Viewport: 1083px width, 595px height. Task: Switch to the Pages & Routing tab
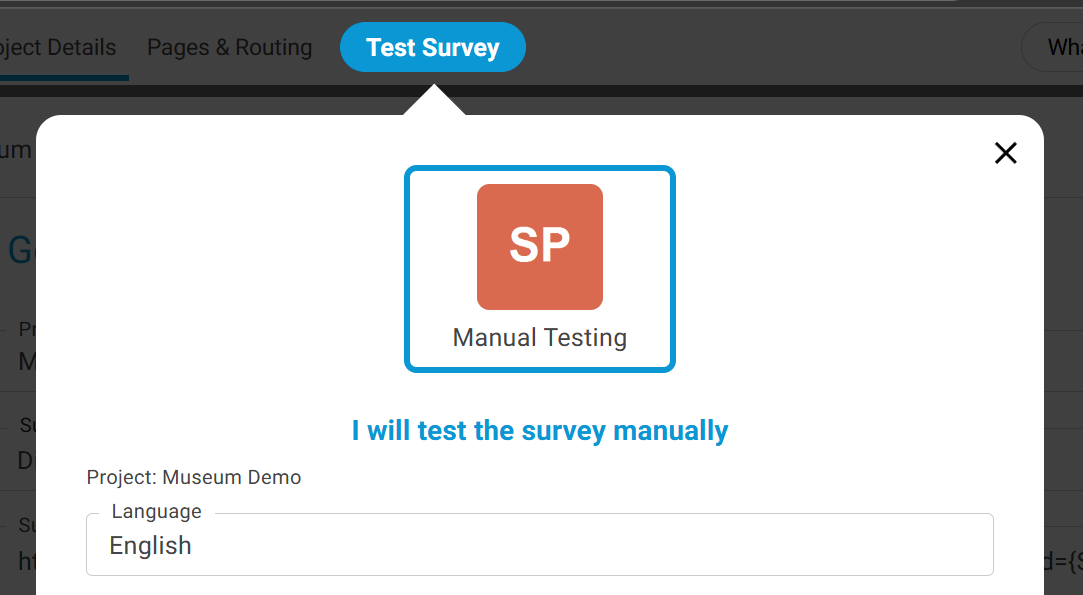coord(229,47)
